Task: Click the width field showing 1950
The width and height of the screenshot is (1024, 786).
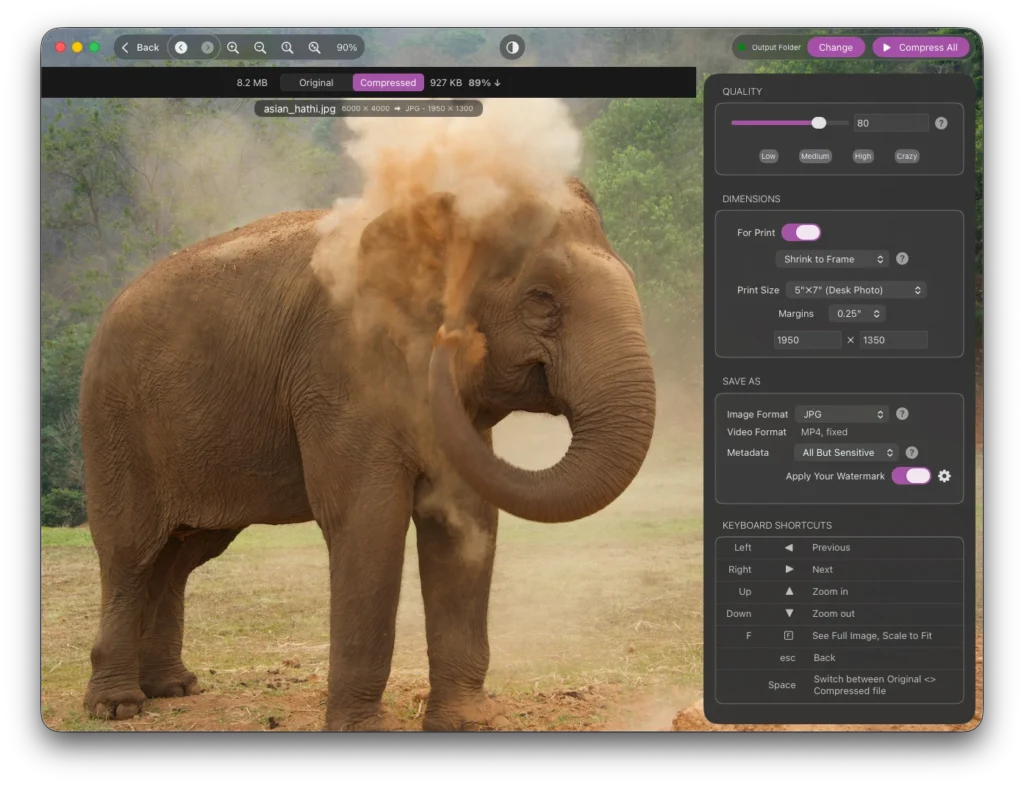Action: click(x=807, y=340)
